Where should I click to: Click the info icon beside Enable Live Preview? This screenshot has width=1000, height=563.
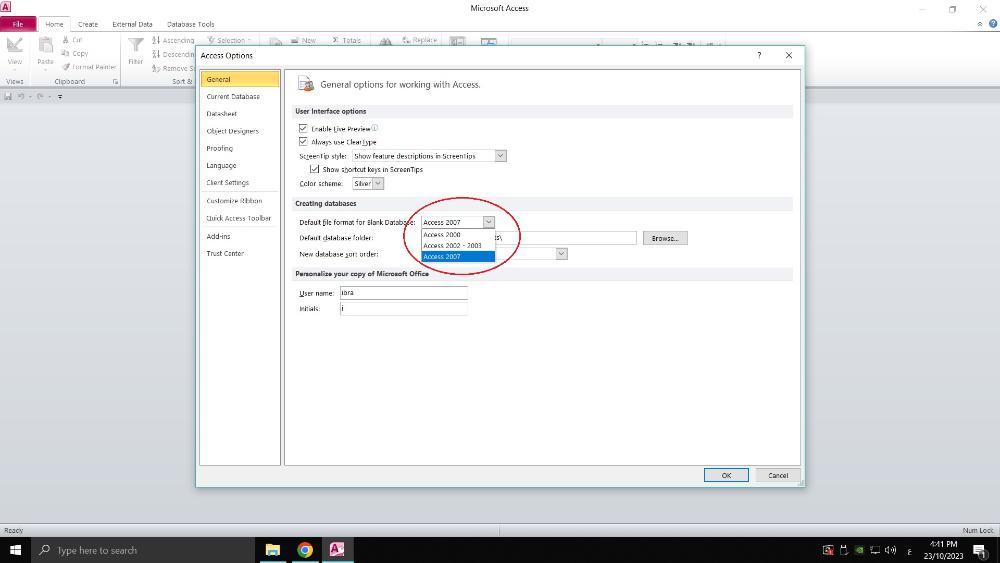(375, 128)
